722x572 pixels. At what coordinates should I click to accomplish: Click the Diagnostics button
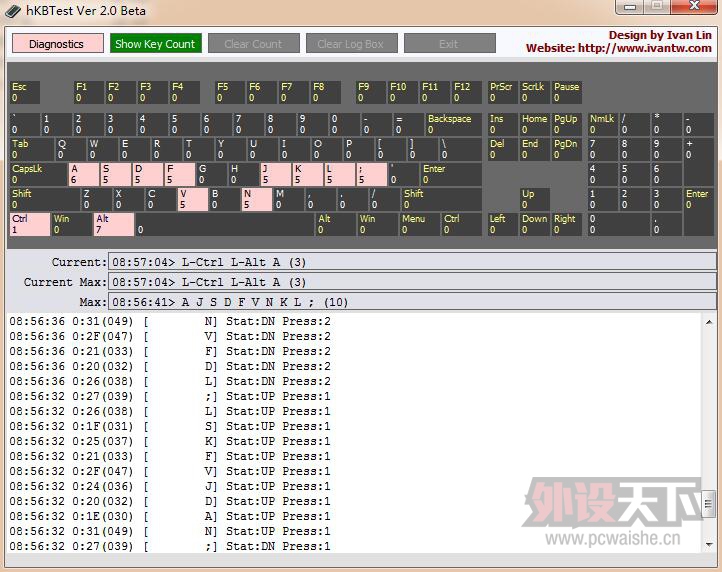[x=57, y=44]
